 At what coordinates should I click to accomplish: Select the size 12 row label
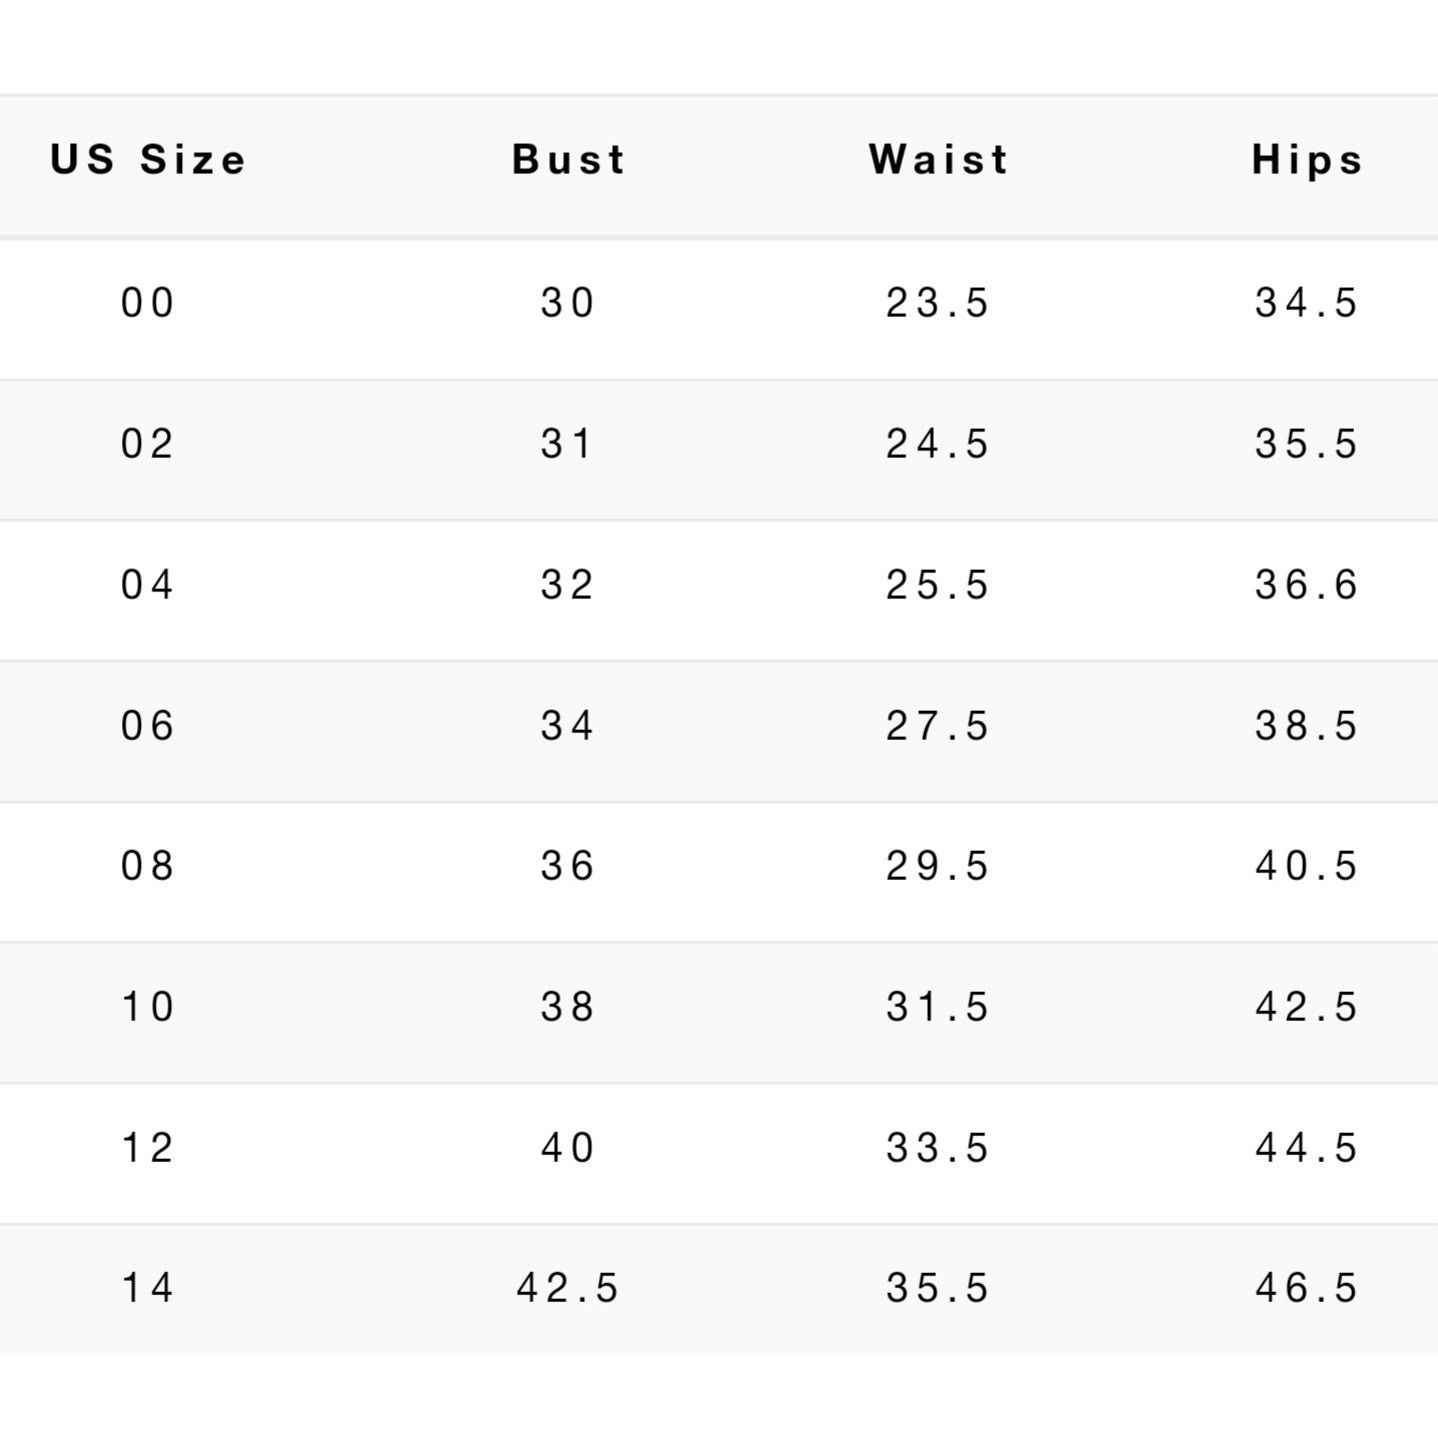point(148,1148)
